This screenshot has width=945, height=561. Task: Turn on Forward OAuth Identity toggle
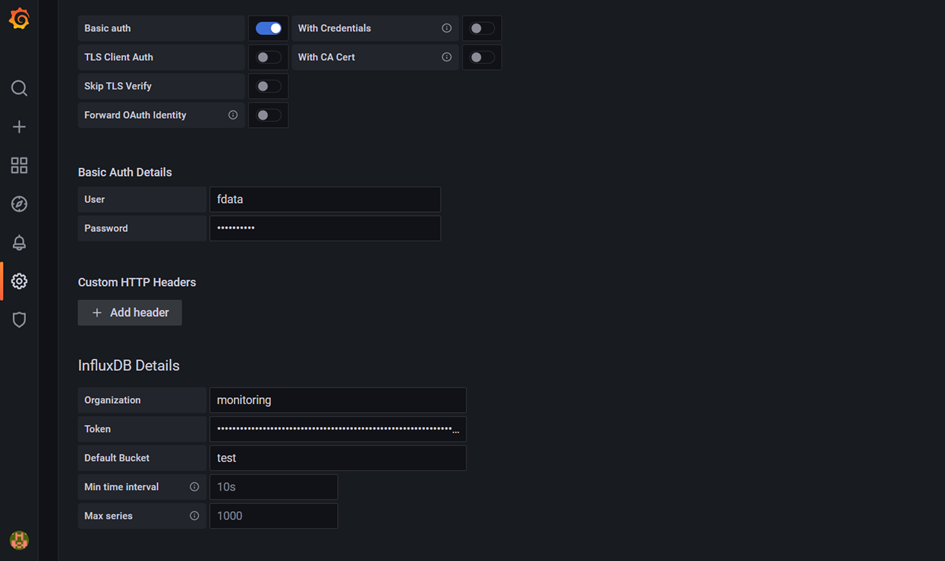[x=268, y=115]
